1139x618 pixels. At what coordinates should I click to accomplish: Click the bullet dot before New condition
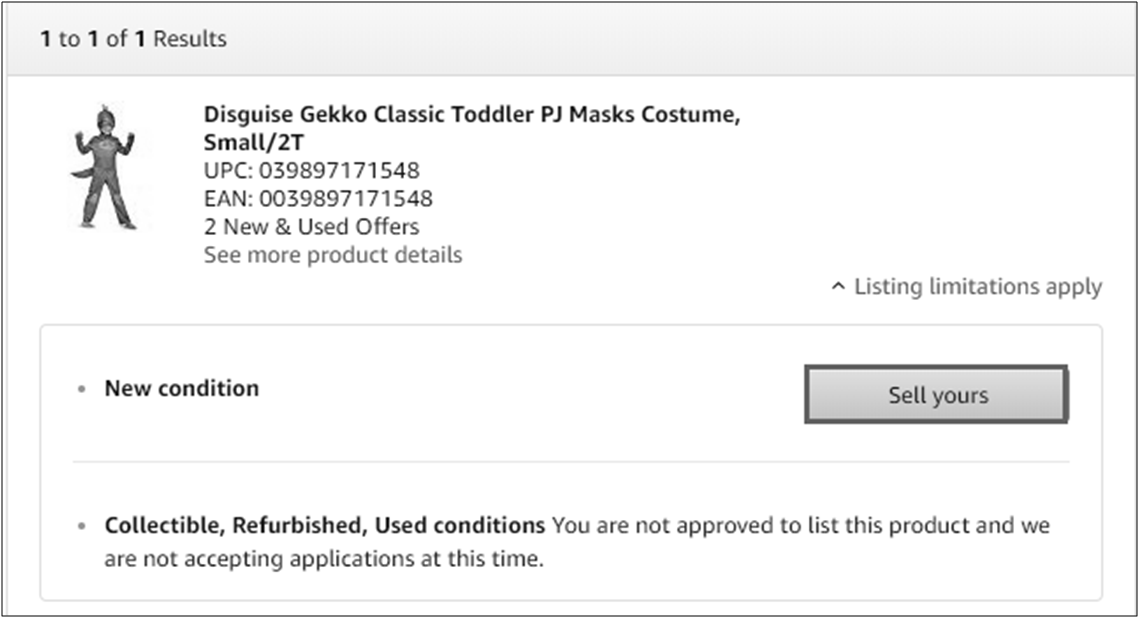click(82, 389)
